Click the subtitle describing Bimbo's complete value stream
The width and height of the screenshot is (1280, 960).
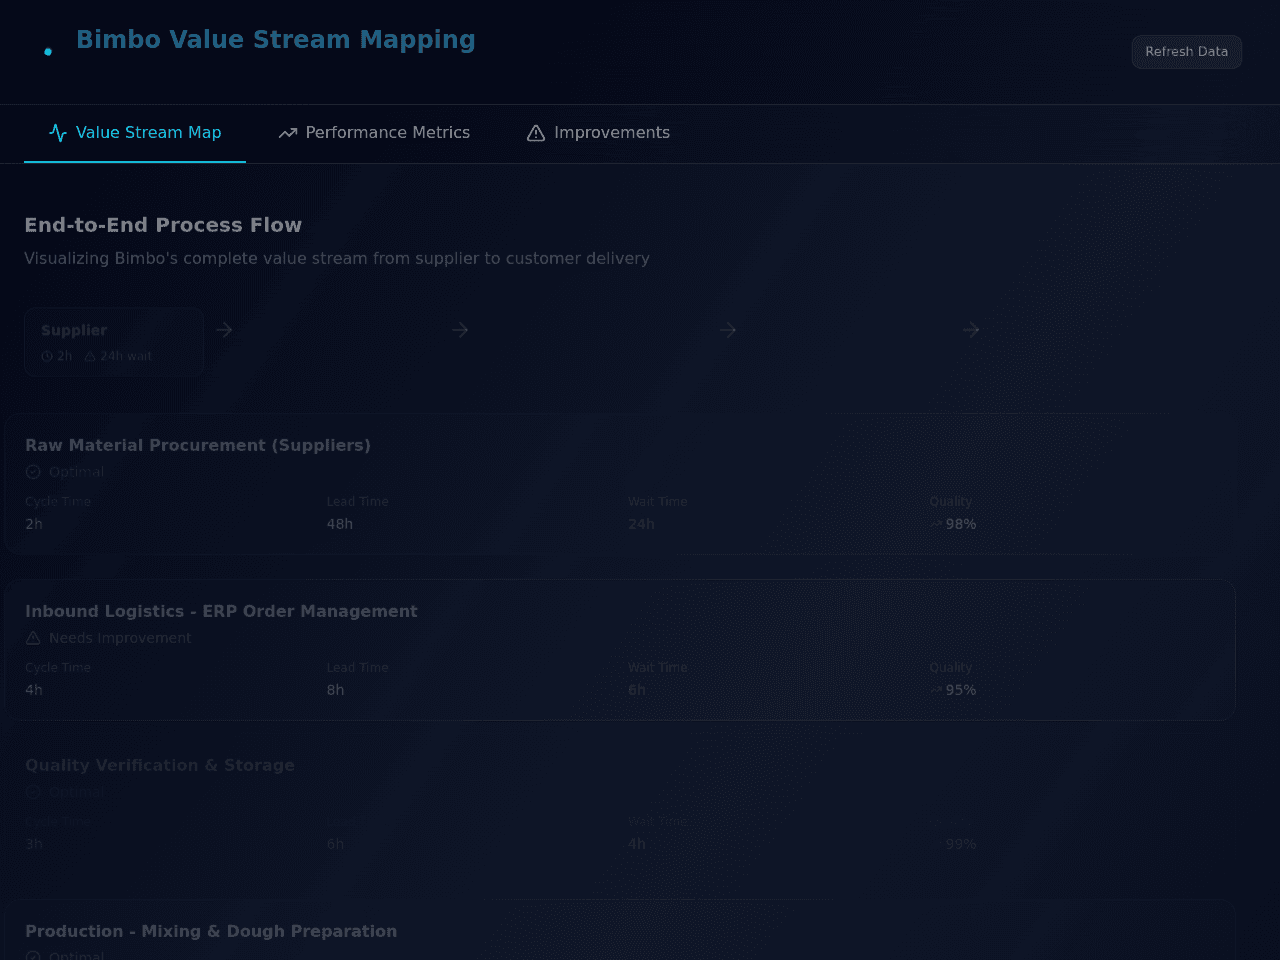coord(337,258)
